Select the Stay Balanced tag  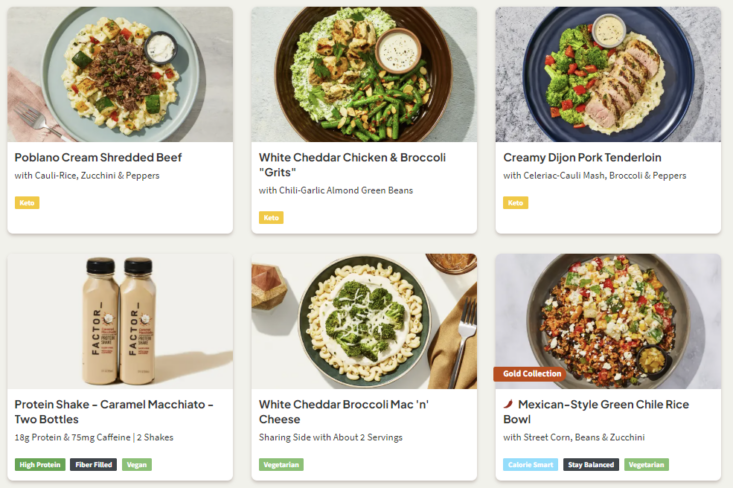590,465
